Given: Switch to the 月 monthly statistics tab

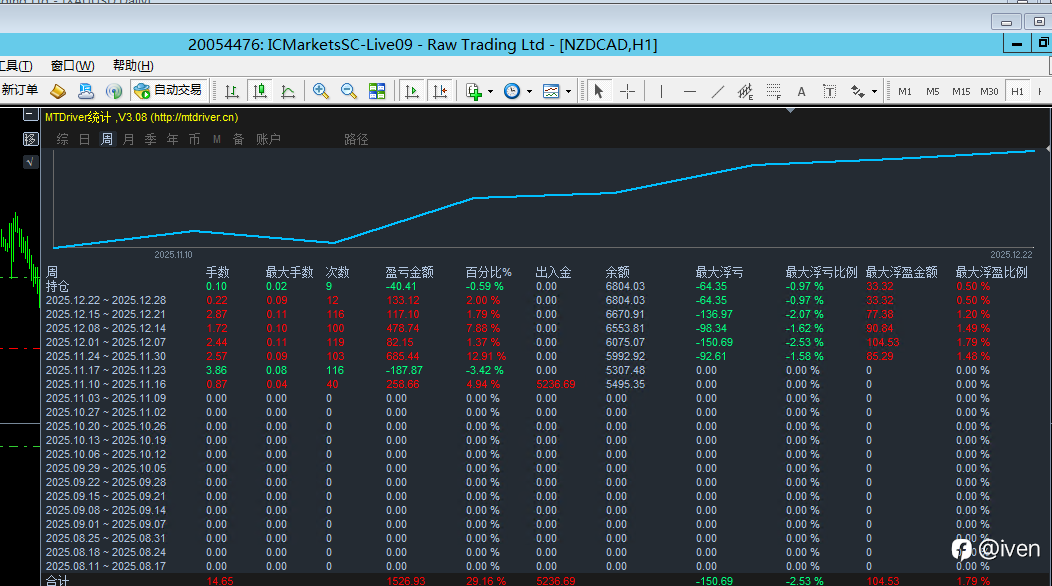Looking at the screenshot, I should [x=128, y=139].
